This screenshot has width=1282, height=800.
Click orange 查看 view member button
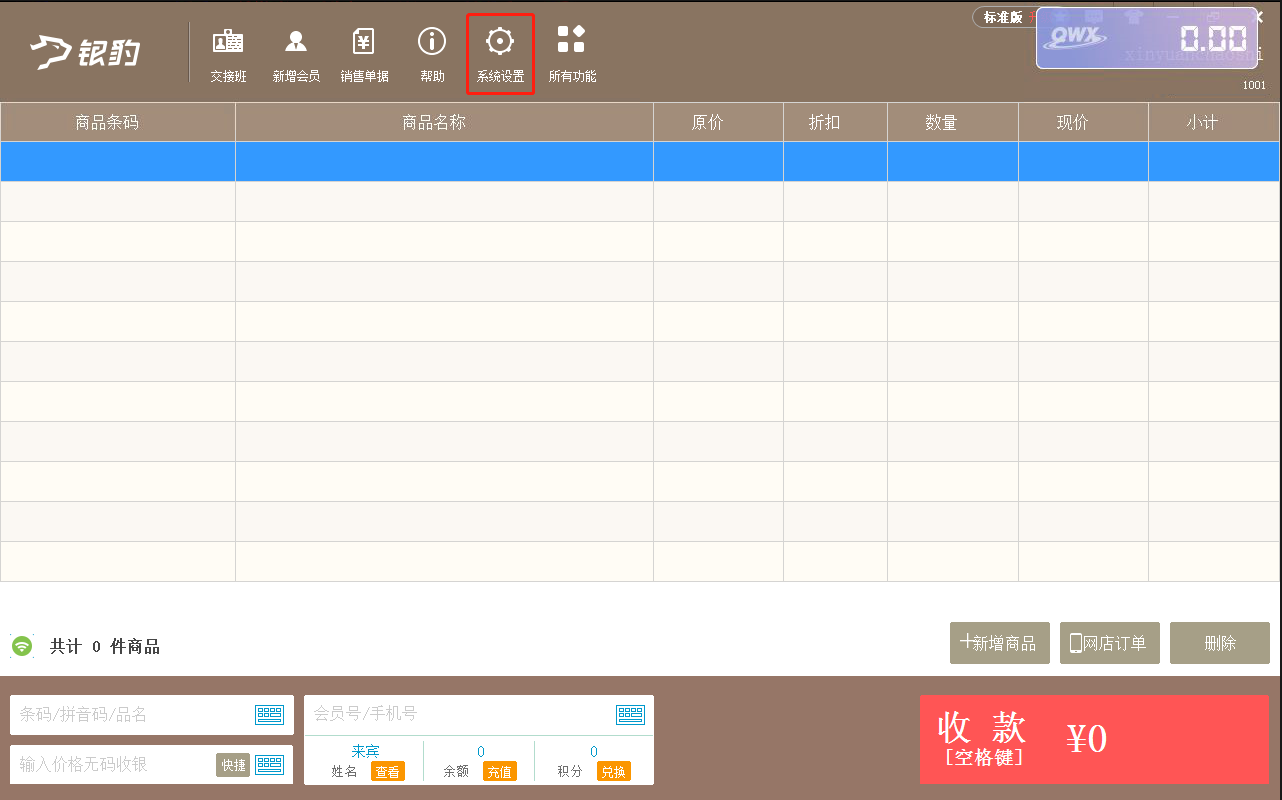(x=388, y=772)
